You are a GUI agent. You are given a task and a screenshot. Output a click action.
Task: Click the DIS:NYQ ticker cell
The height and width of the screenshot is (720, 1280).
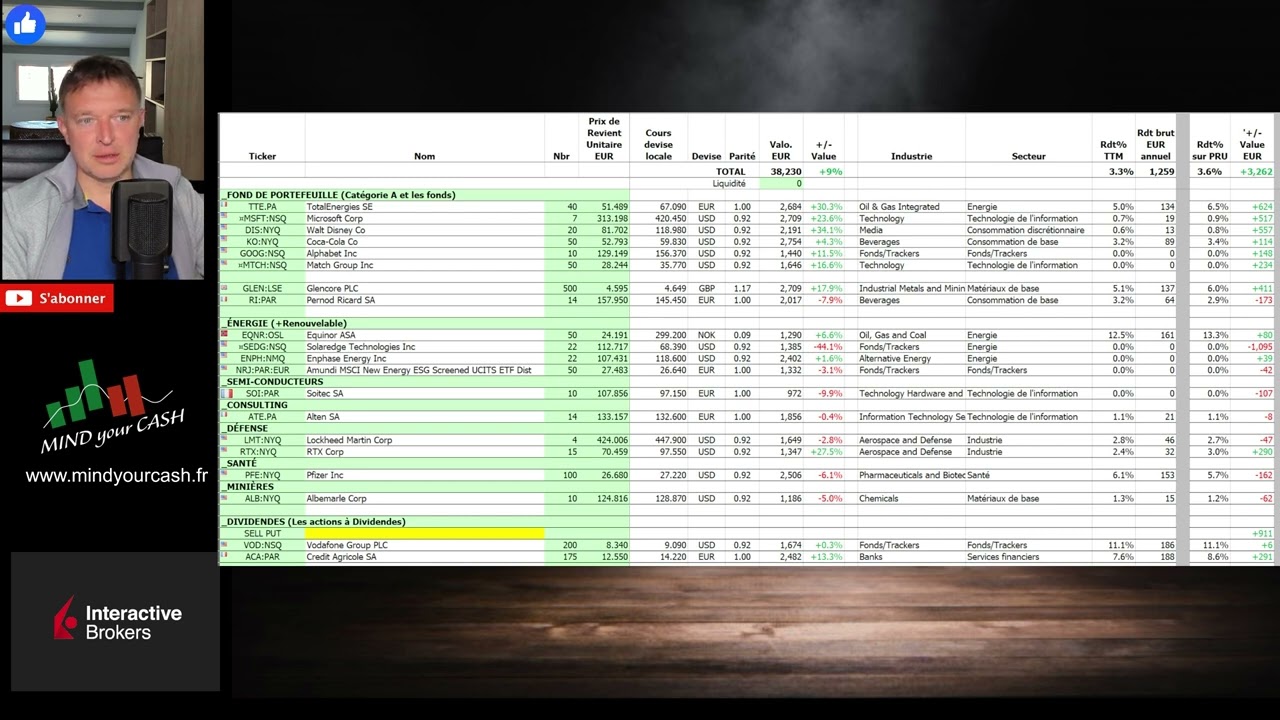[x=262, y=230]
